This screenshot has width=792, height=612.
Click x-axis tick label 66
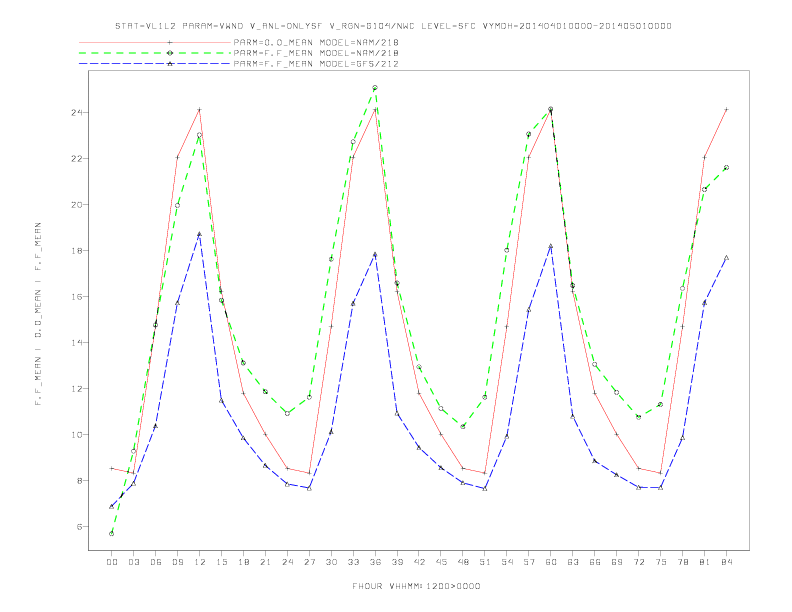pos(595,562)
